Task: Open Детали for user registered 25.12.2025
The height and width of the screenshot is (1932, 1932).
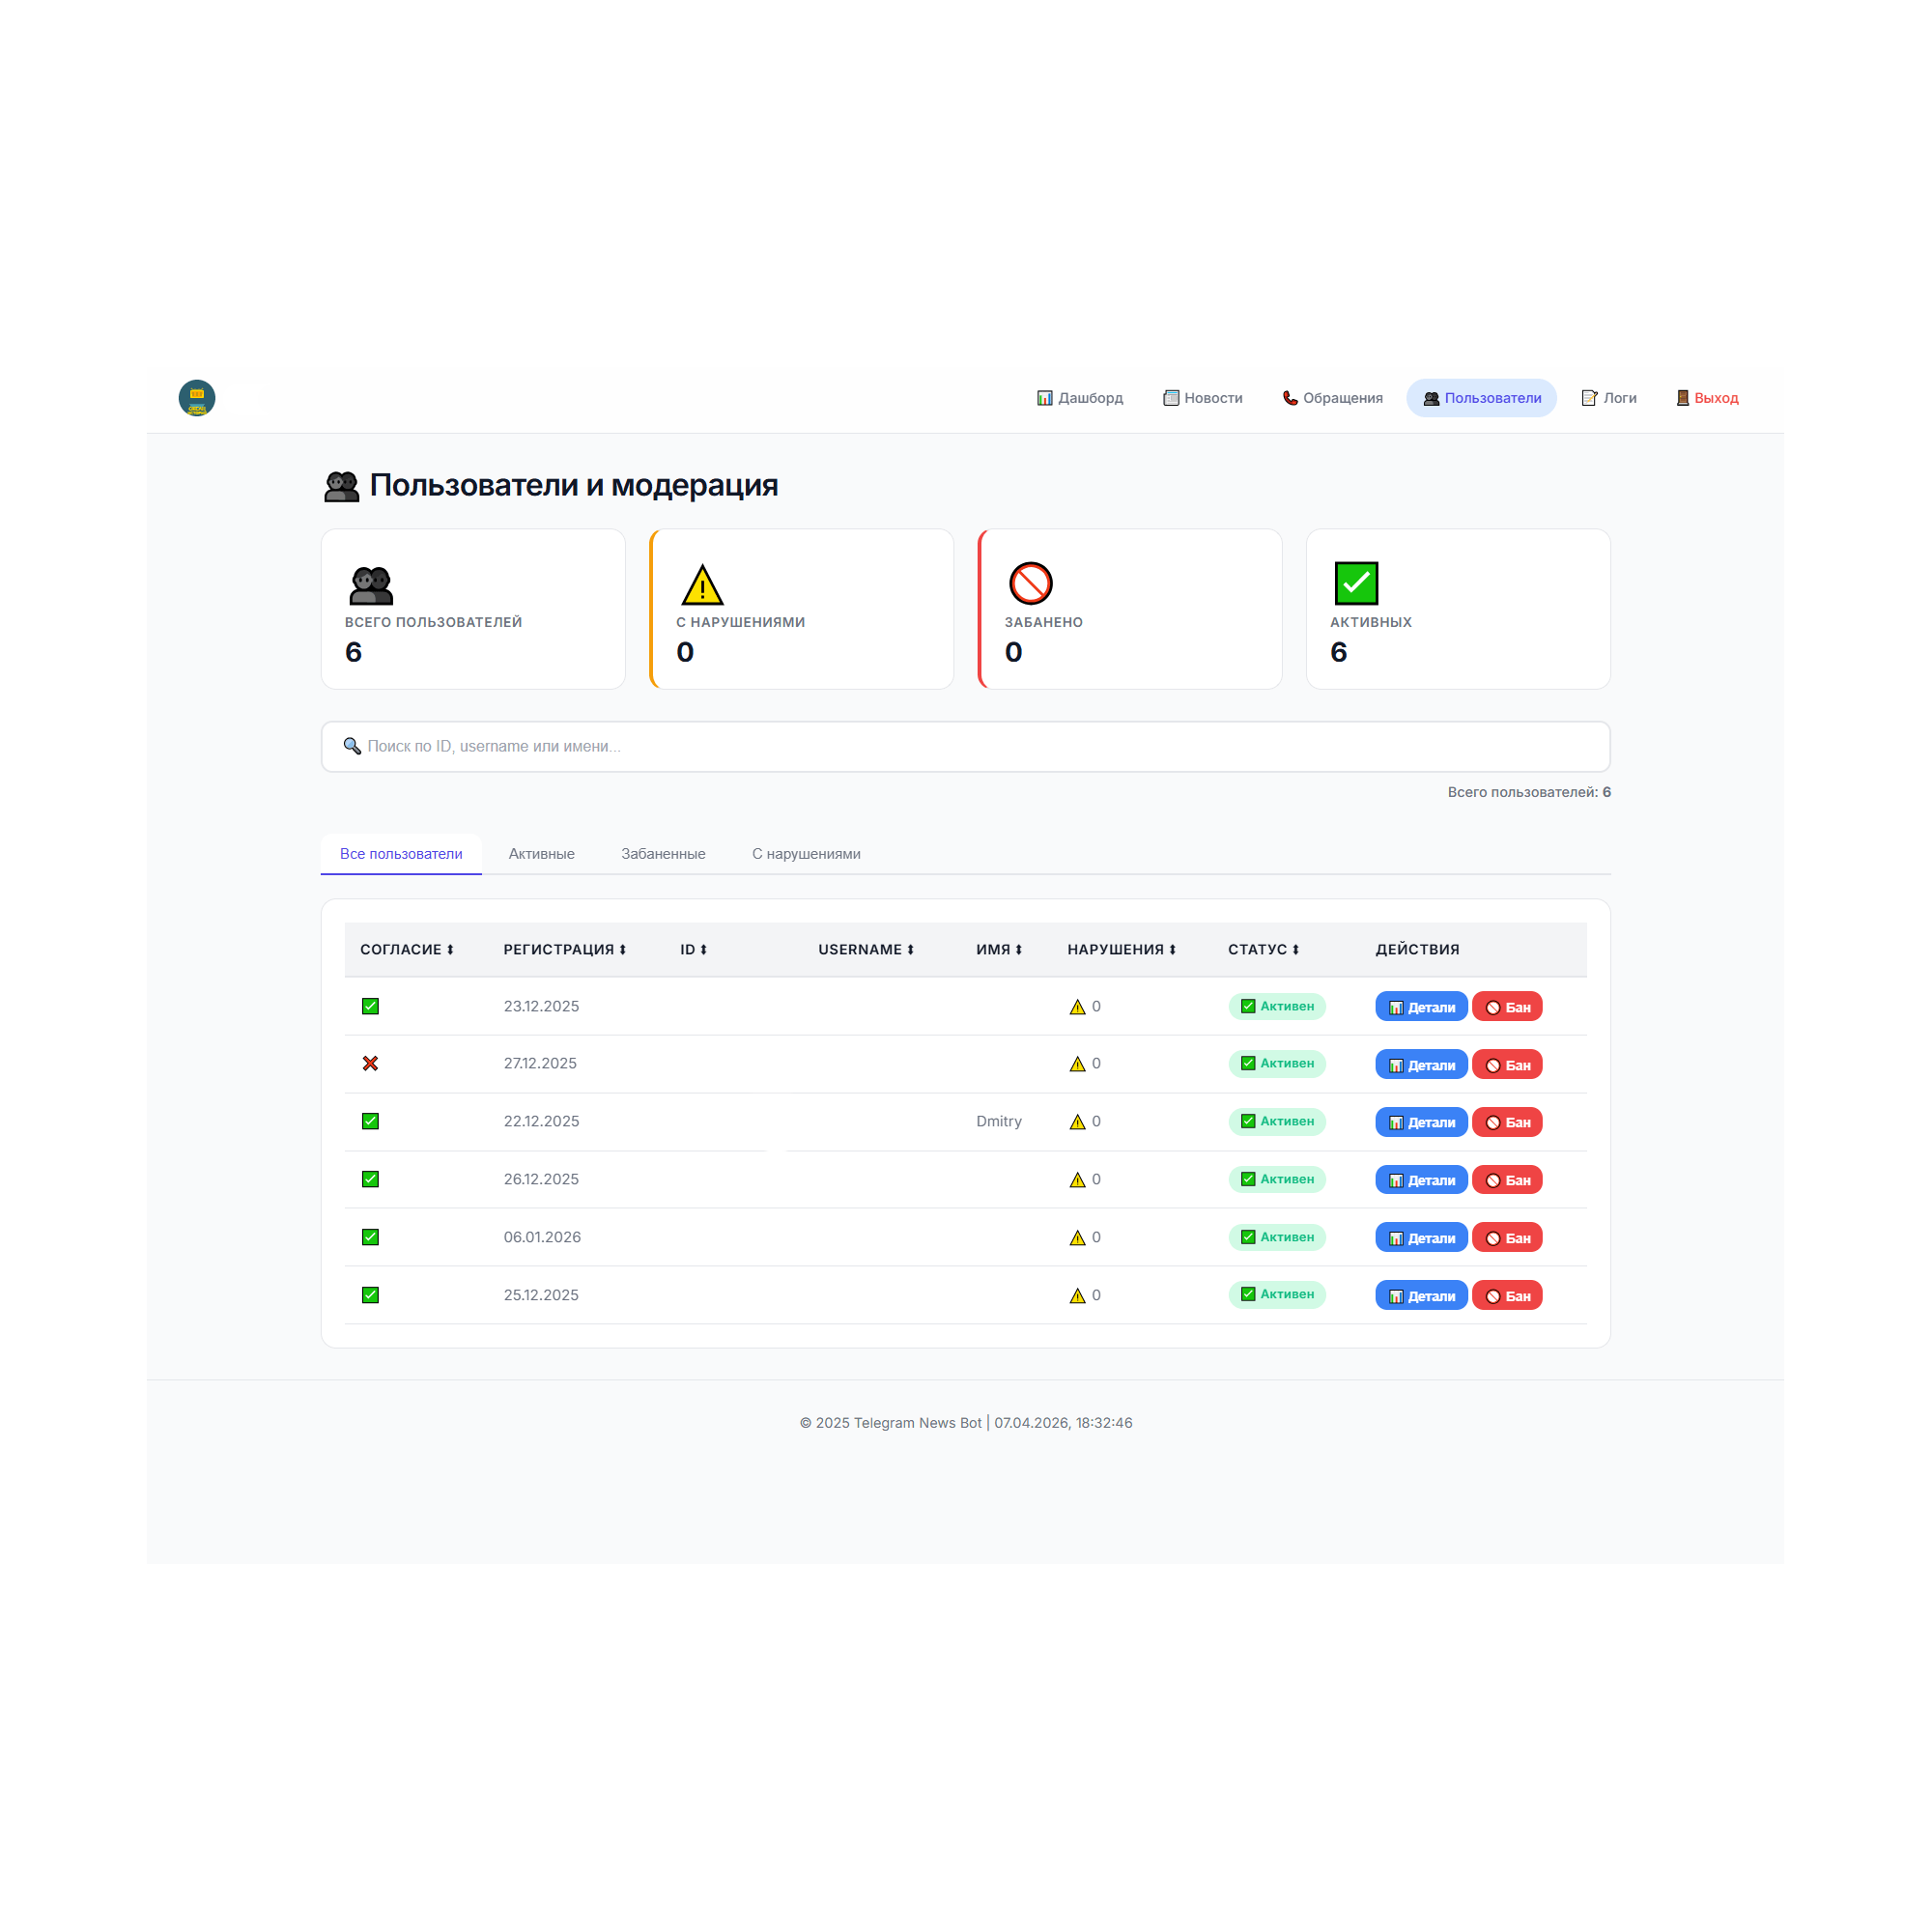Action: coord(1421,1296)
